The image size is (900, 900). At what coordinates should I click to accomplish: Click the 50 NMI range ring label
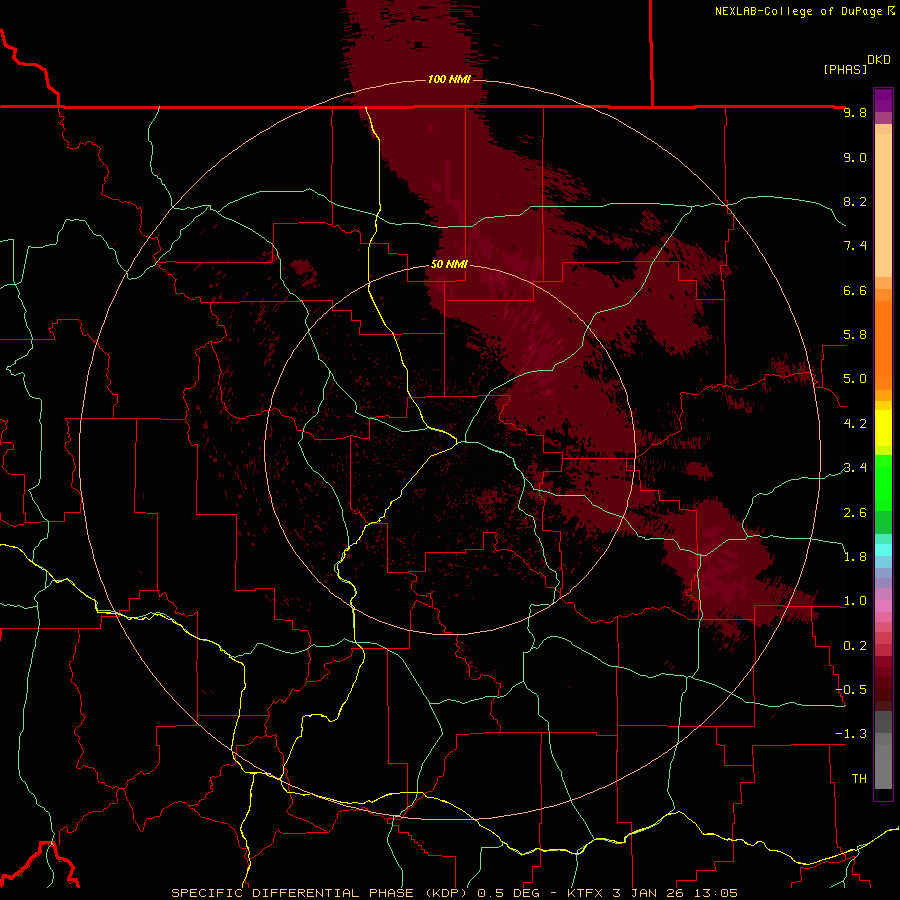pyautogui.click(x=449, y=264)
